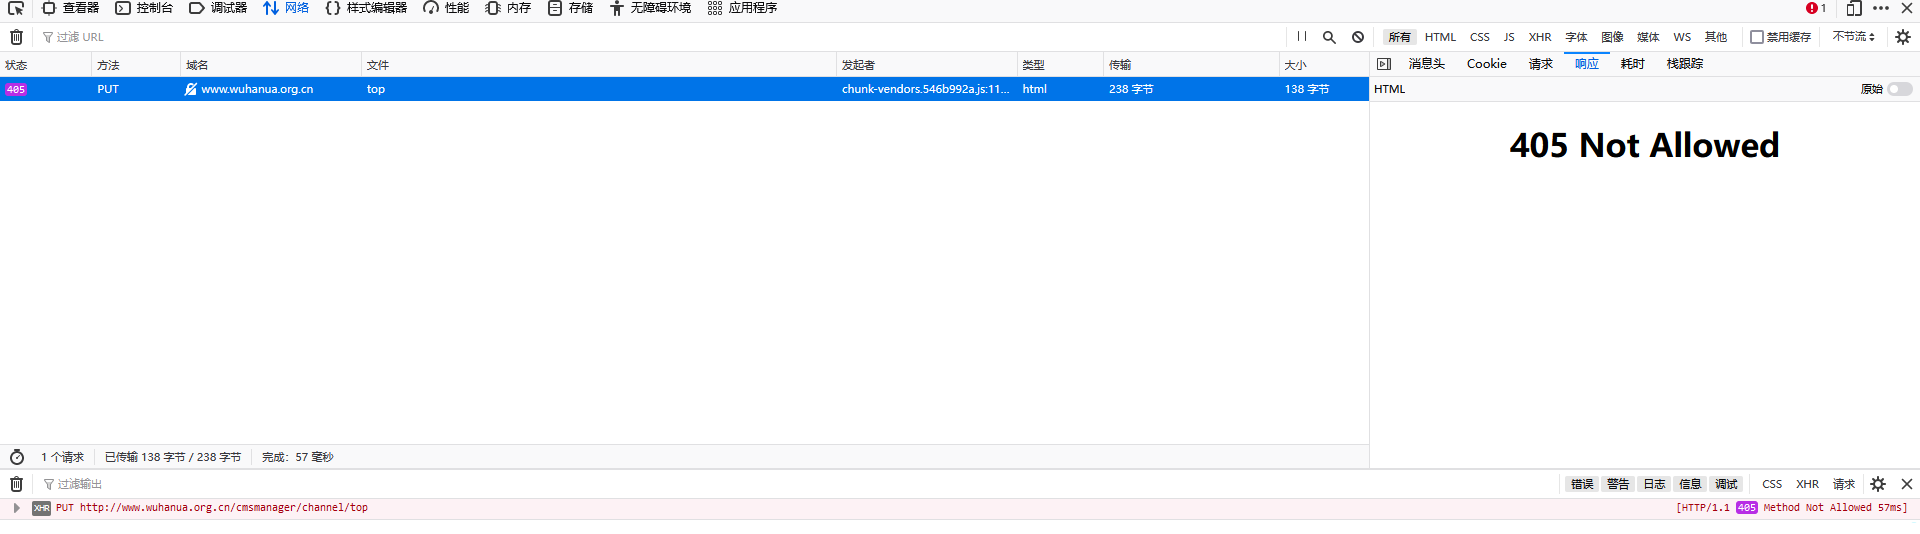Filter requests by 媒体 media
1920x534 pixels.
coord(1649,37)
